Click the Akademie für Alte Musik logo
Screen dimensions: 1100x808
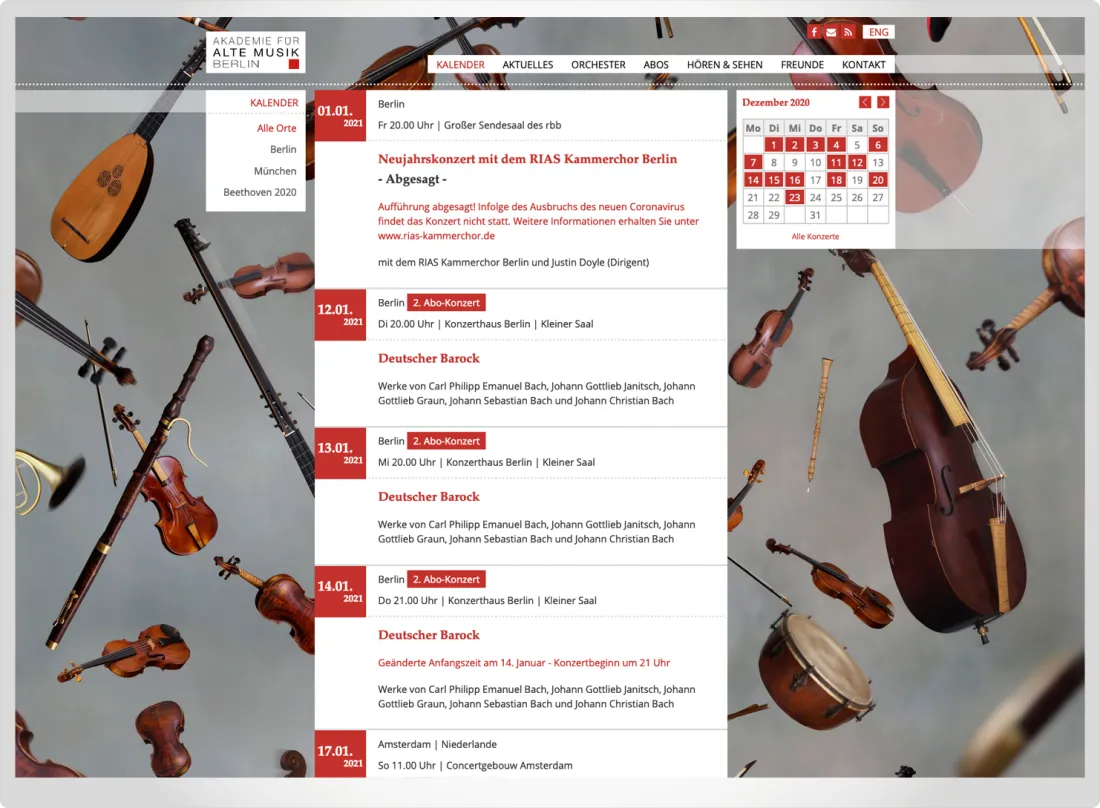tap(256, 53)
